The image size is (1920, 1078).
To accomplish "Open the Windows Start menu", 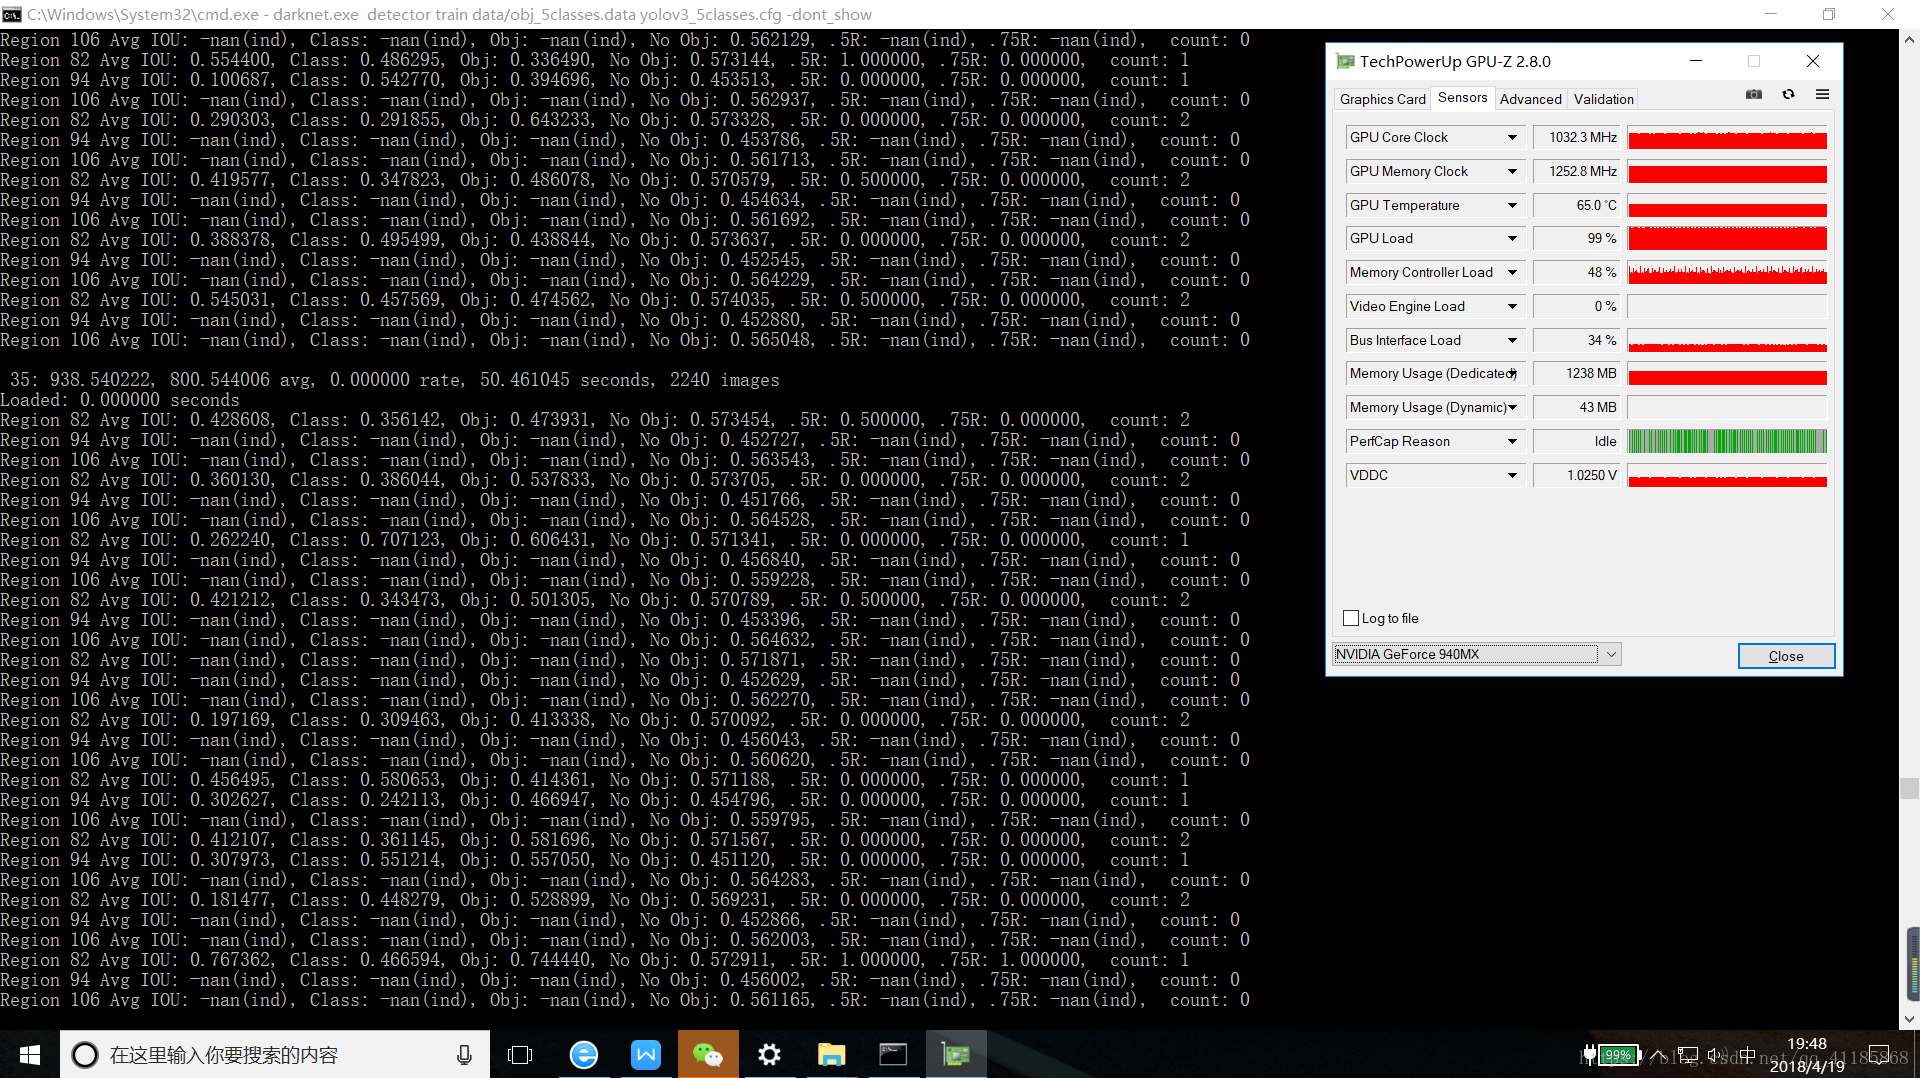I will point(30,1055).
